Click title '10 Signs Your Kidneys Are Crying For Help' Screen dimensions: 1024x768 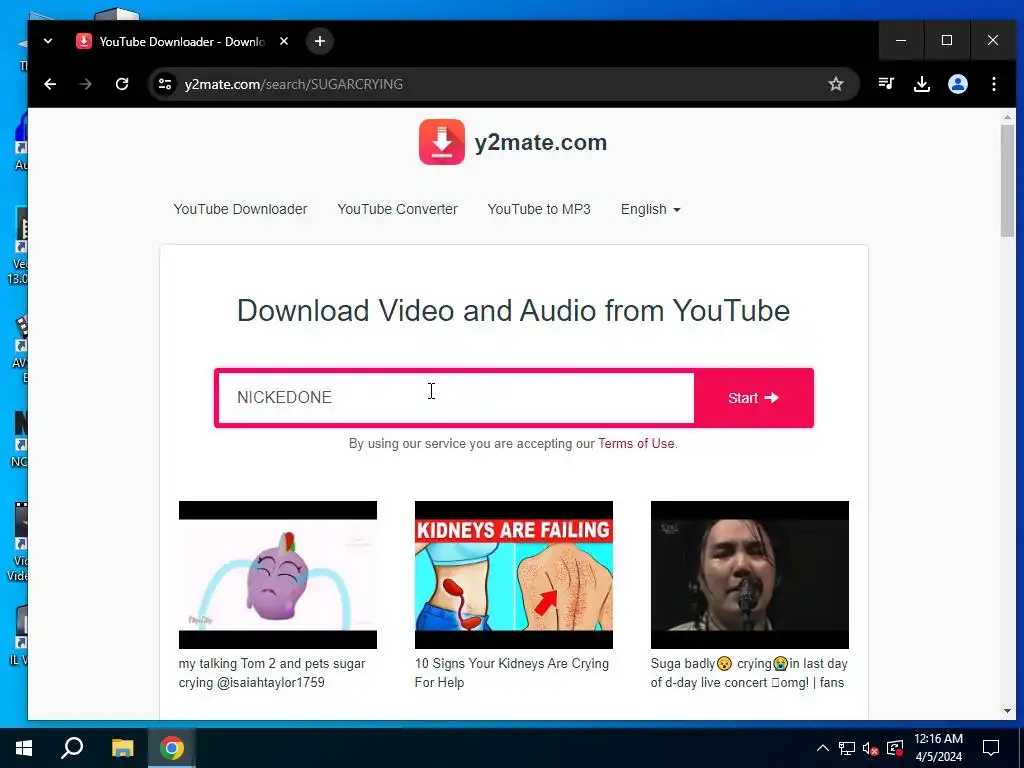(511, 673)
